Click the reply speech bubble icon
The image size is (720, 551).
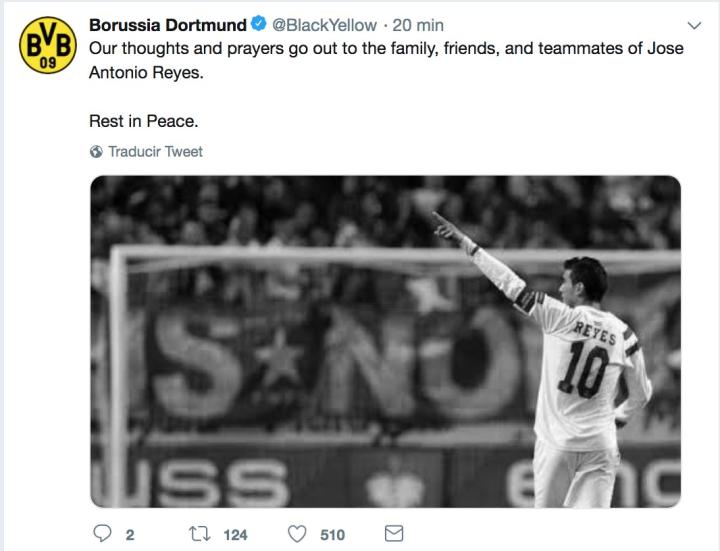click(102, 535)
